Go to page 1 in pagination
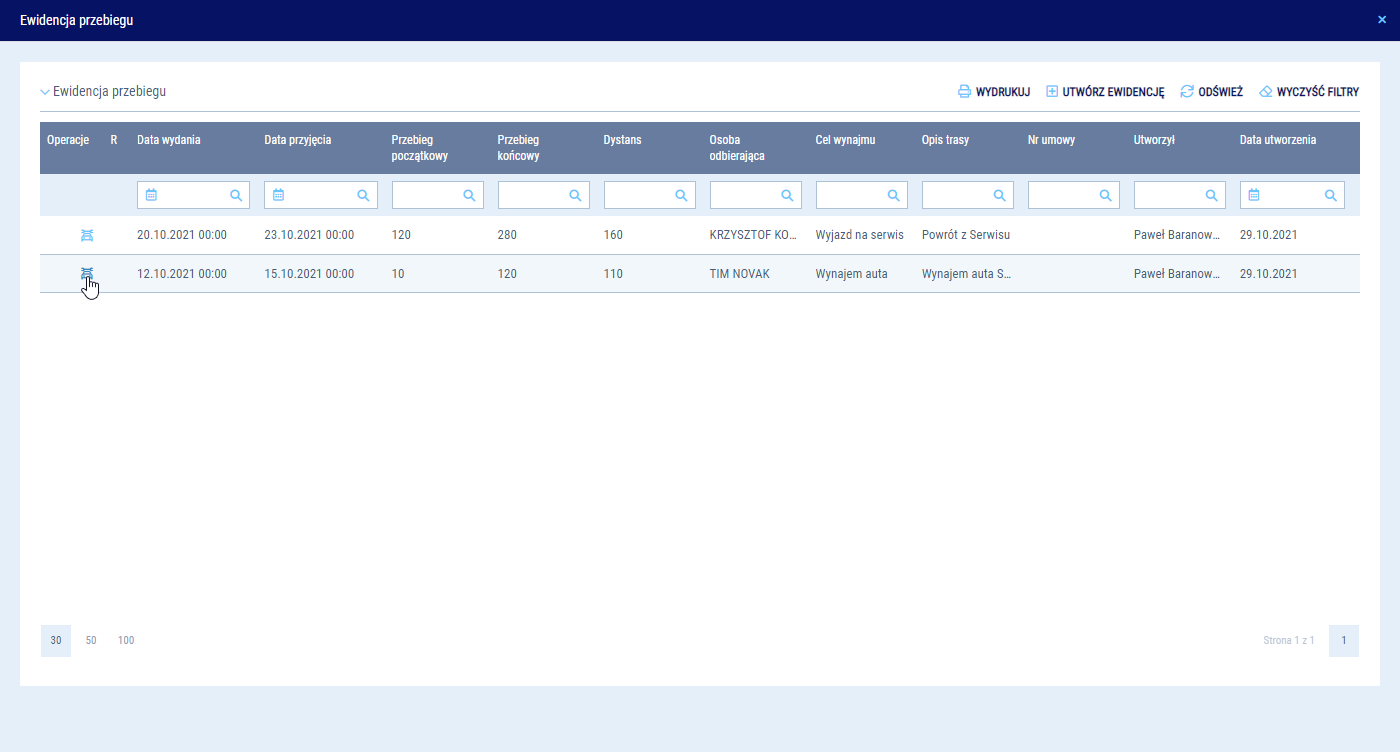Viewport: 1400px width, 752px height. click(1343, 640)
